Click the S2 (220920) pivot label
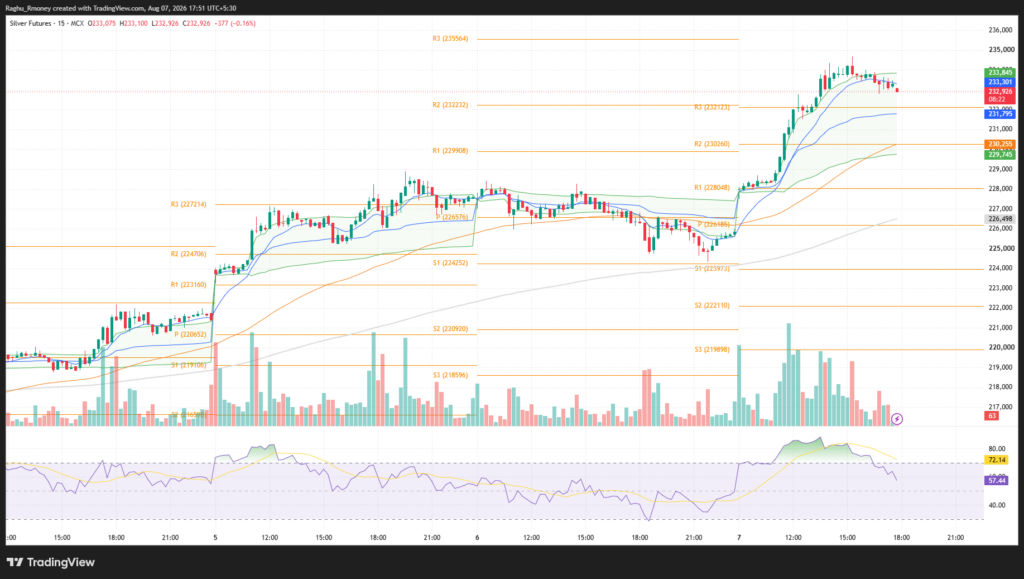Image resolution: width=1024 pixels, height=579 pixels. point(450,329)
